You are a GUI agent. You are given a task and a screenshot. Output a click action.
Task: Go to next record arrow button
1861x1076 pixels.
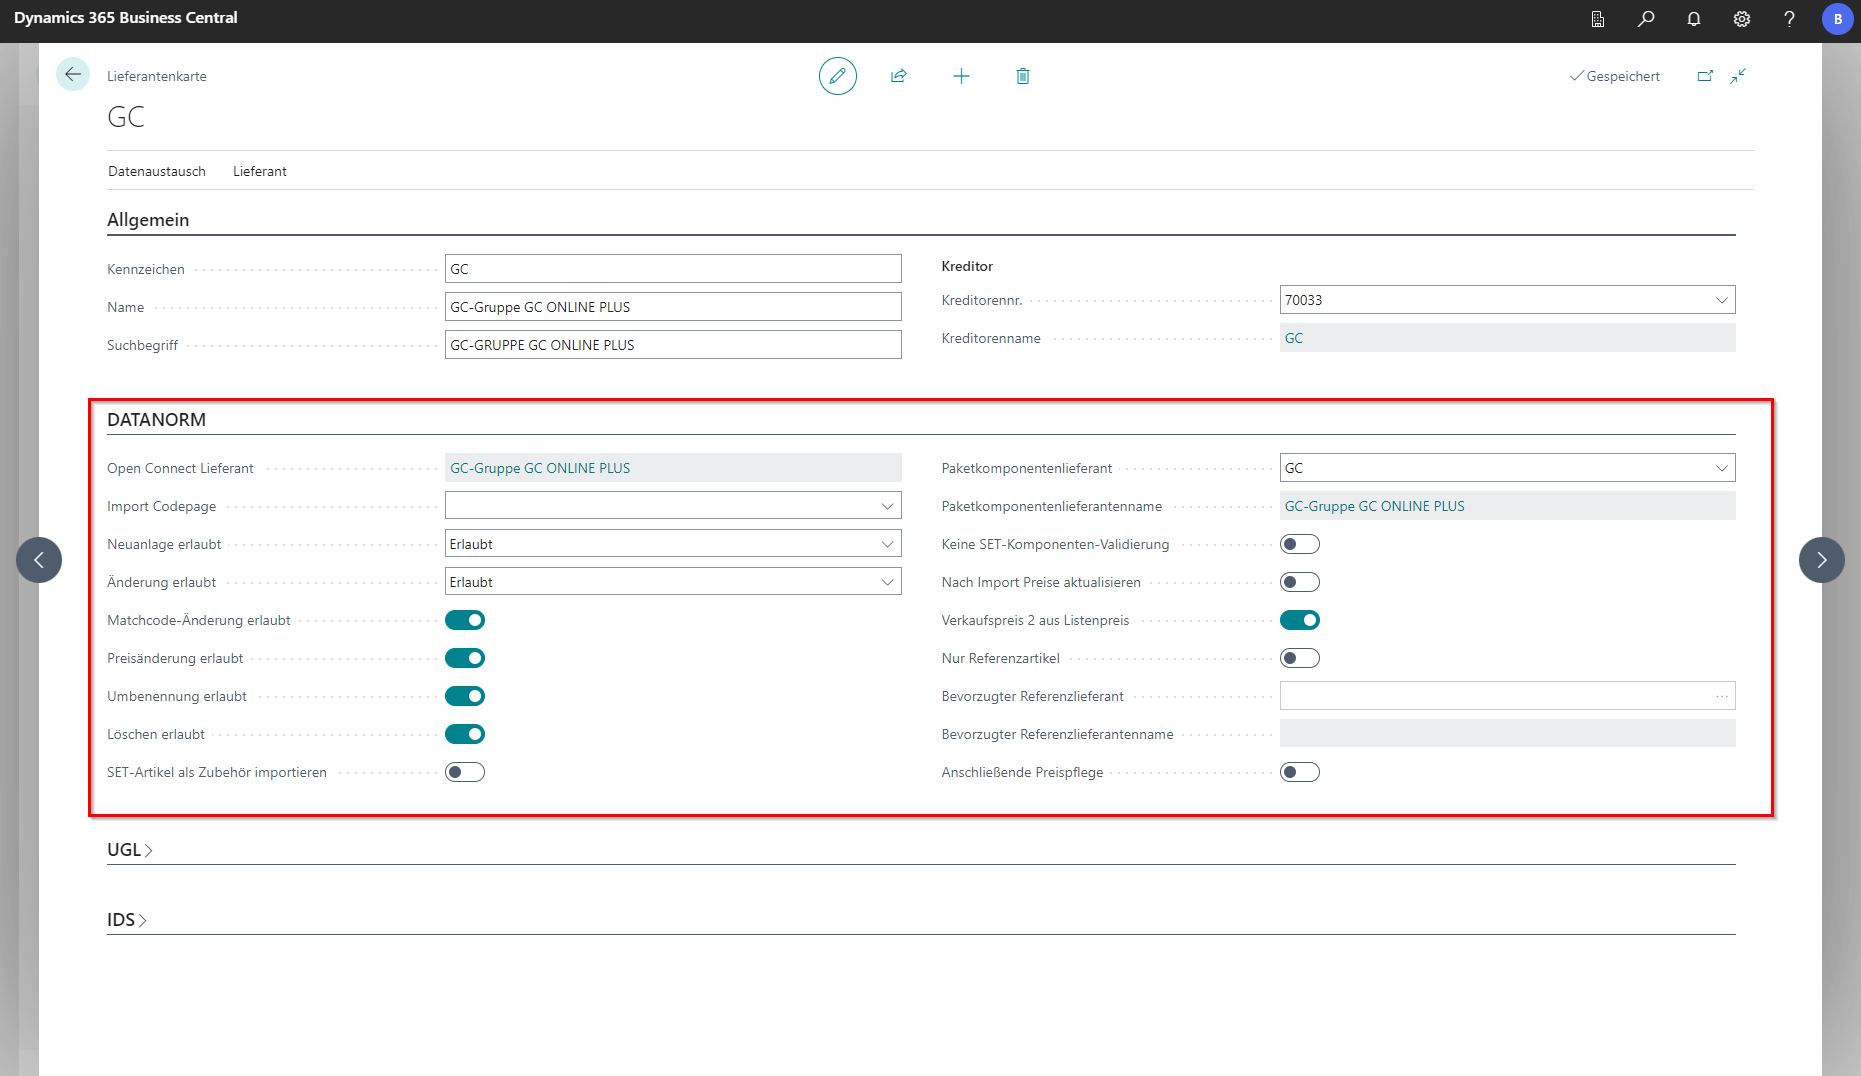pyautogui.click(x=1821, y=560)
